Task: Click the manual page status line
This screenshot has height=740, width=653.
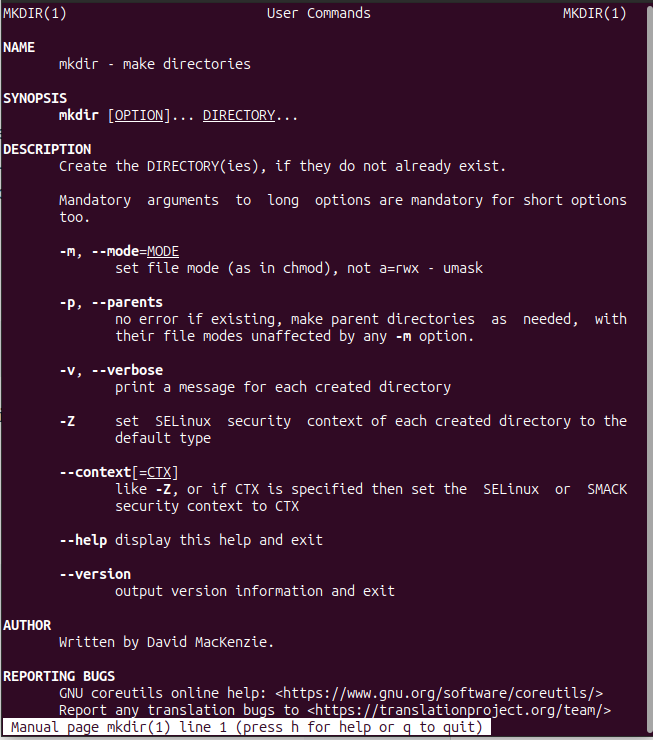Action: (246, 727)
